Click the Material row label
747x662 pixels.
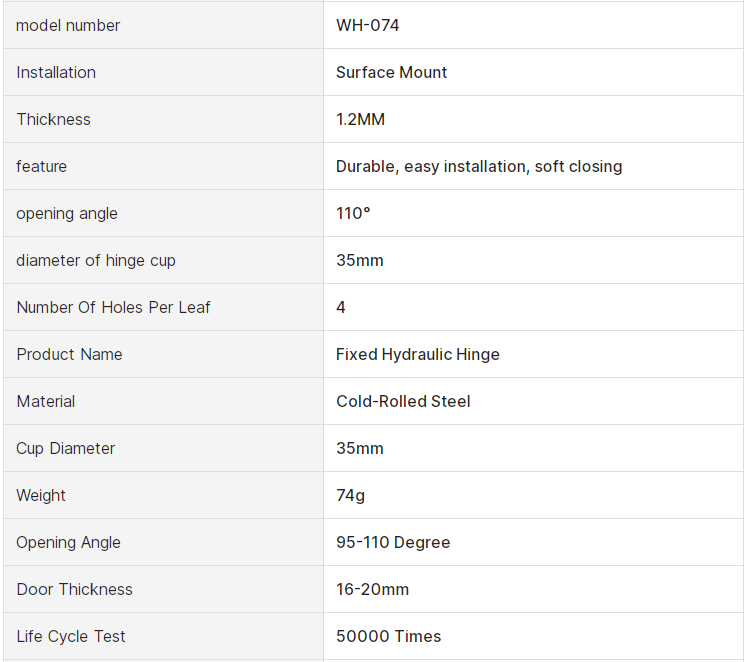pos(45,401)
